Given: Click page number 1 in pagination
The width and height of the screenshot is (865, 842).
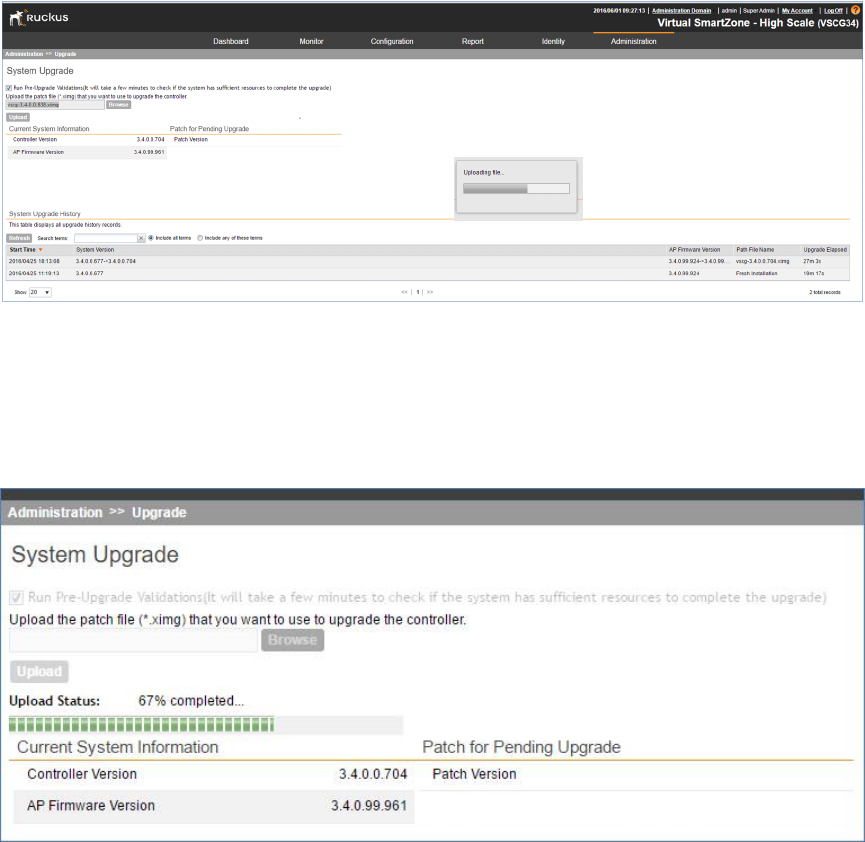Looking at the screenshot, I should tap(418, 292).
